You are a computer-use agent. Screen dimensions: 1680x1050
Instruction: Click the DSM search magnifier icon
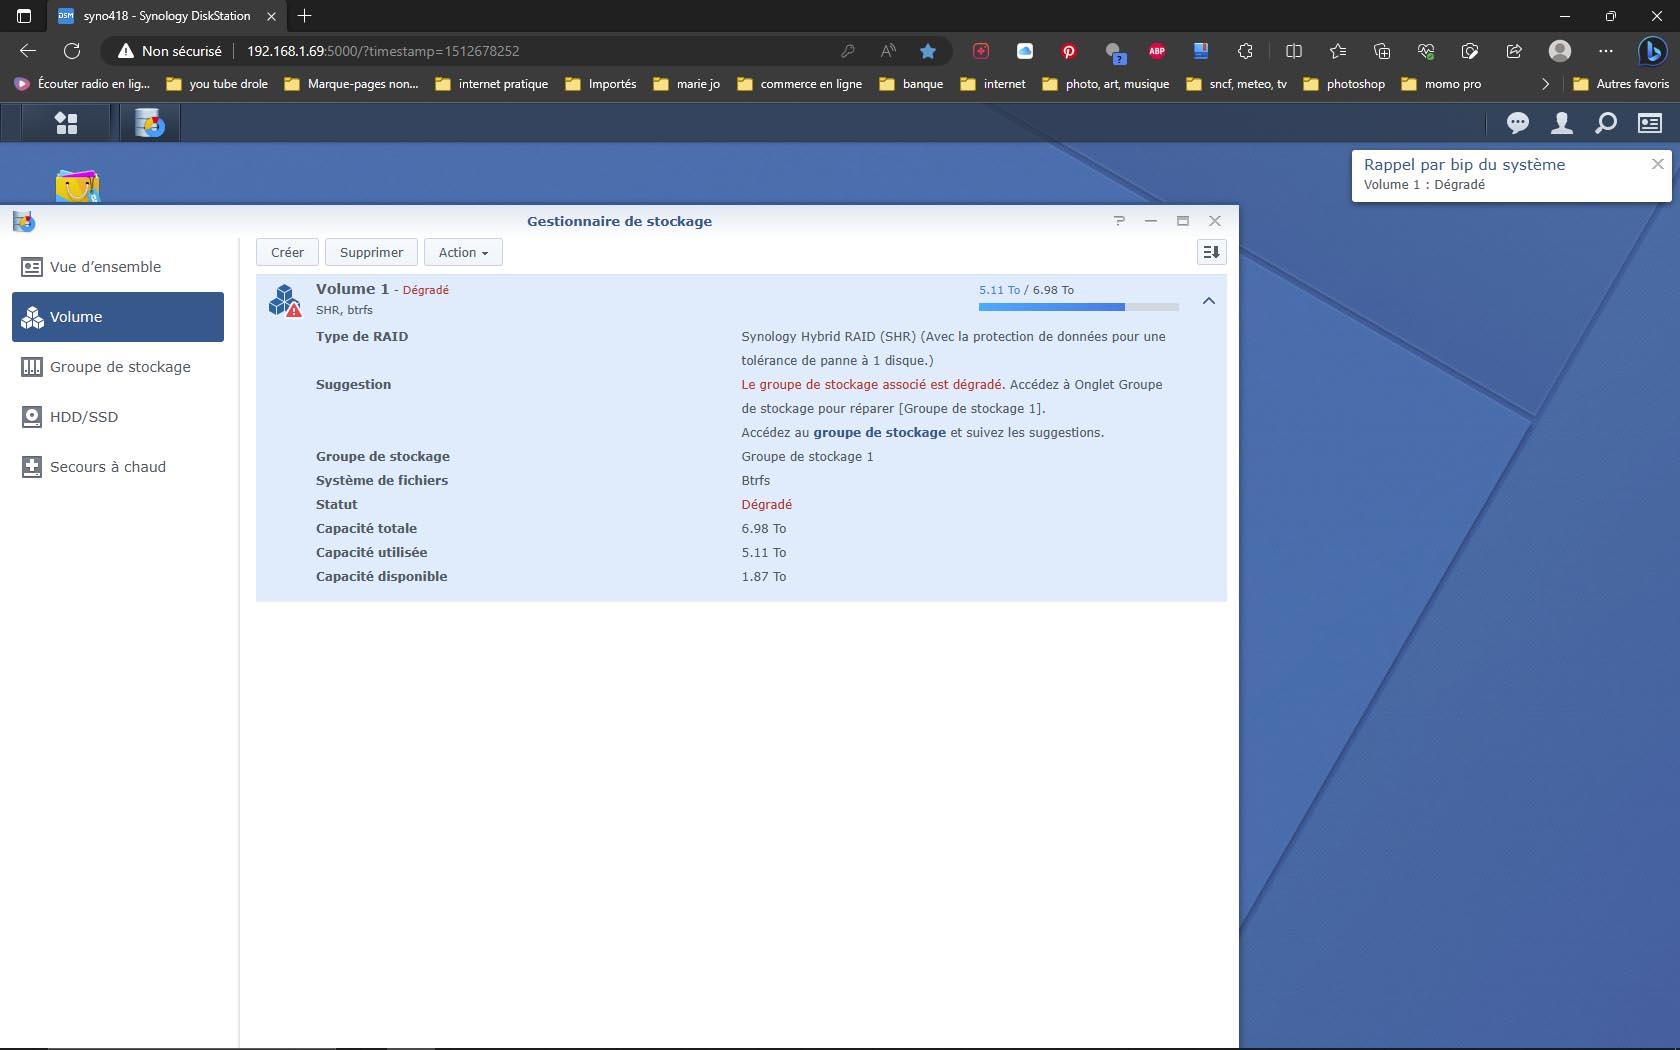coord(1605,123)
